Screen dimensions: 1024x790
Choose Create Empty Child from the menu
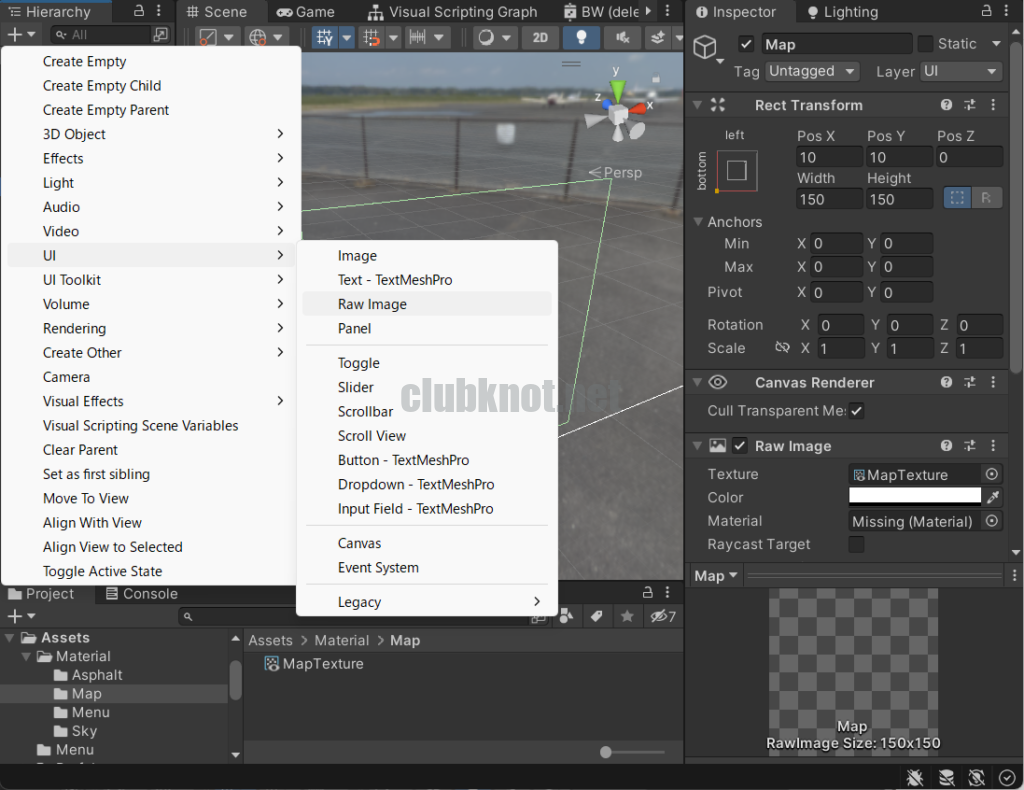tap(102, 86)
